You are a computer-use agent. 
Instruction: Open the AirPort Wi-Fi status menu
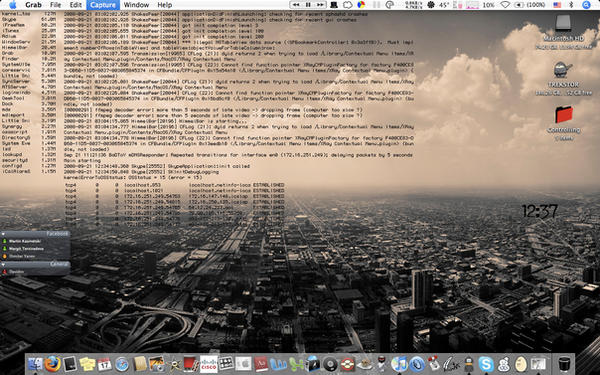pos(505,5)
